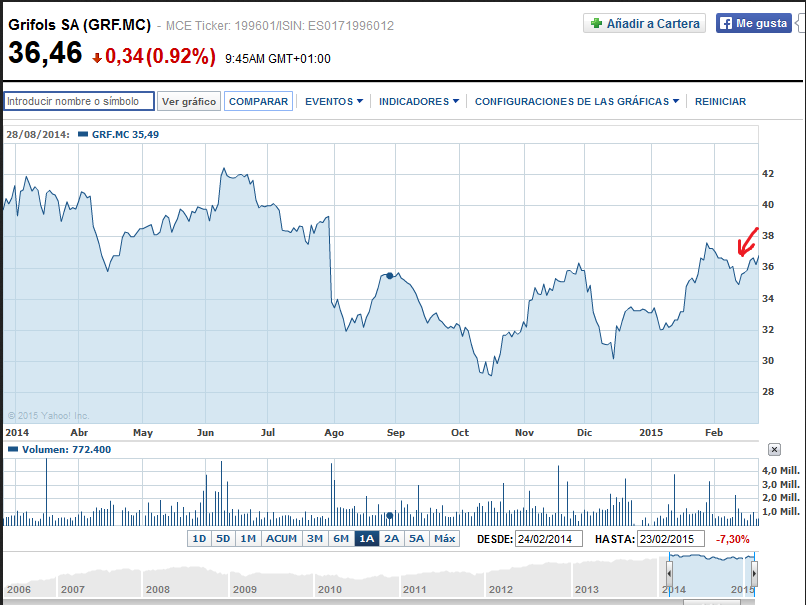The height and width of the screenshot is (614, 806).
Task: Click the Facebook Me gusta button
Action: [754, 23]
